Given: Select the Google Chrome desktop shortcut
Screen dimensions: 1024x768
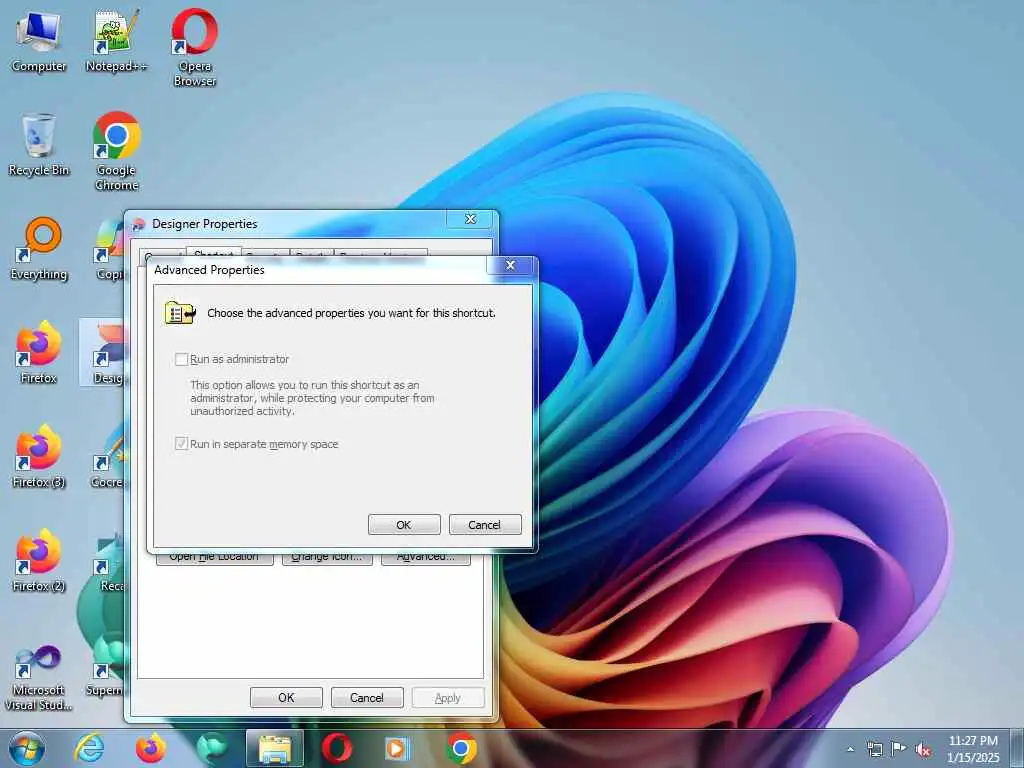Looking at the screenshot, I should (116, 150).
